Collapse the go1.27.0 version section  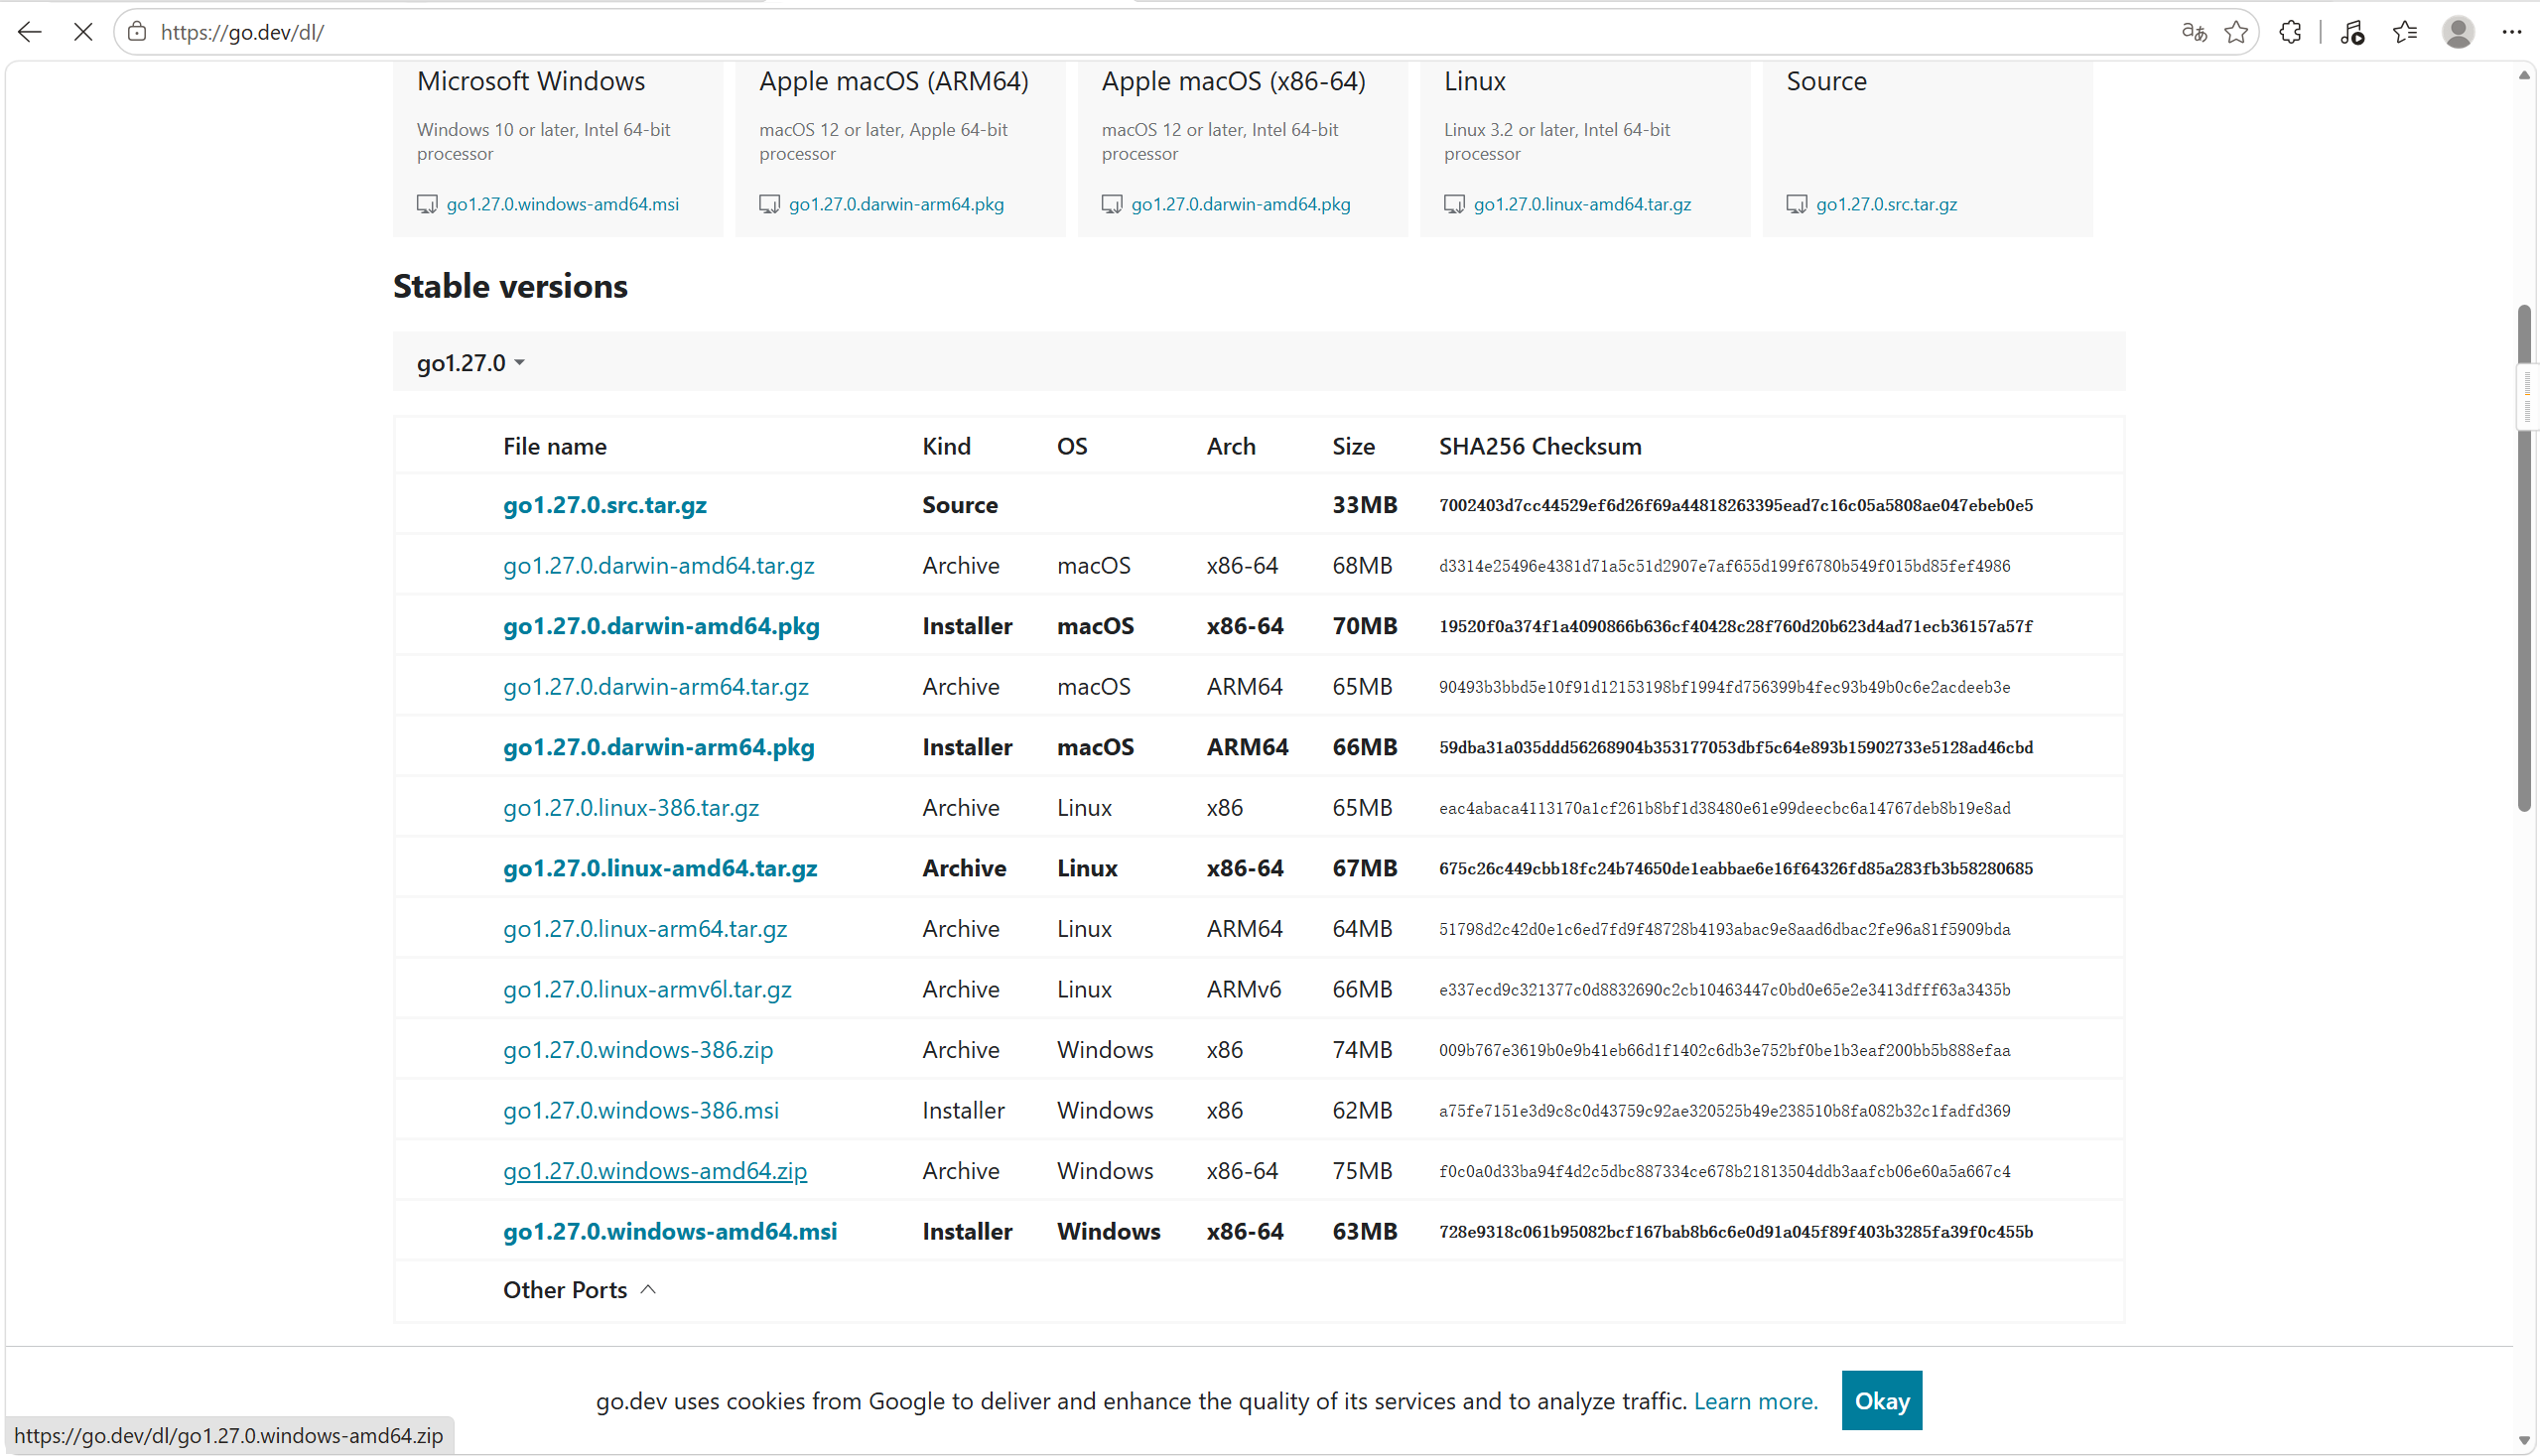click(471, 362)
